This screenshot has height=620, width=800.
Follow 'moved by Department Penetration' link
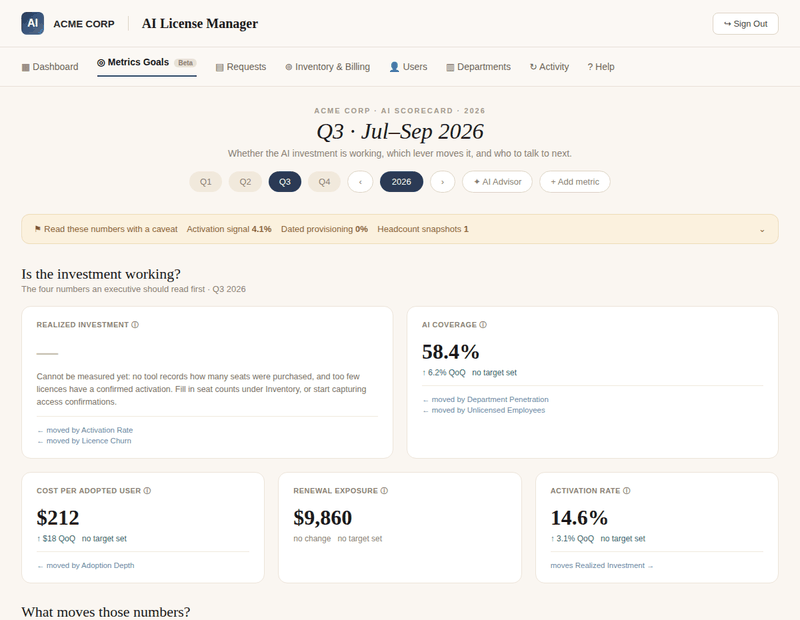pyautogui.click(x=485, y=400)
